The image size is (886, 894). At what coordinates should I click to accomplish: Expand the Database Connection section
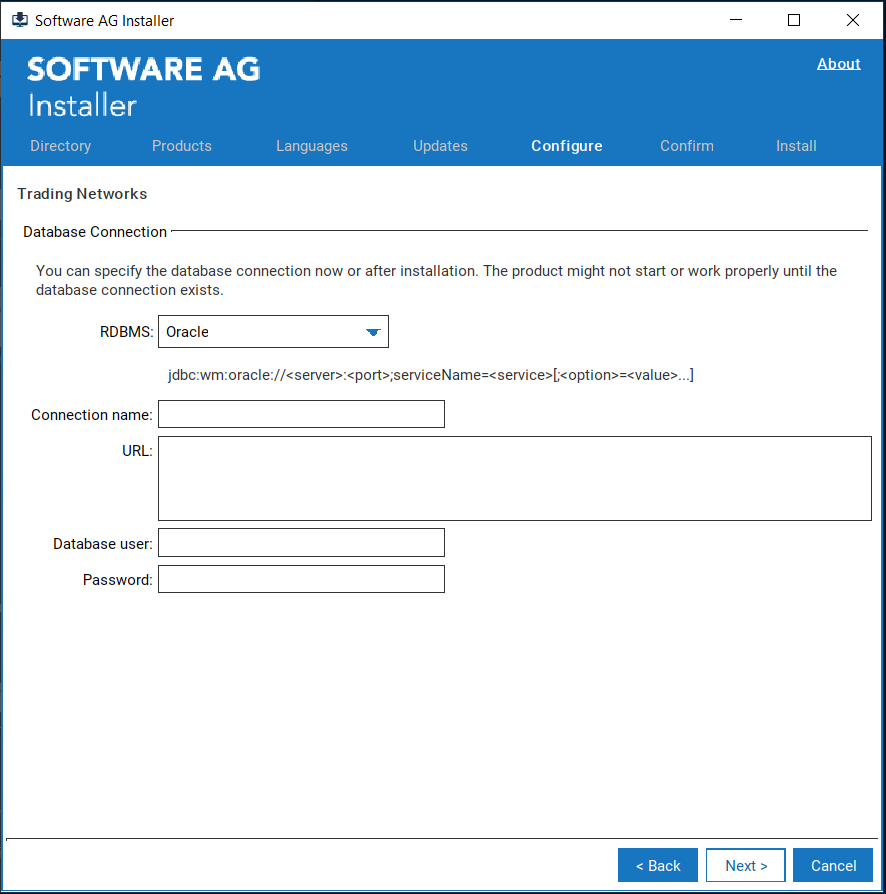click(x=94, y=231)
